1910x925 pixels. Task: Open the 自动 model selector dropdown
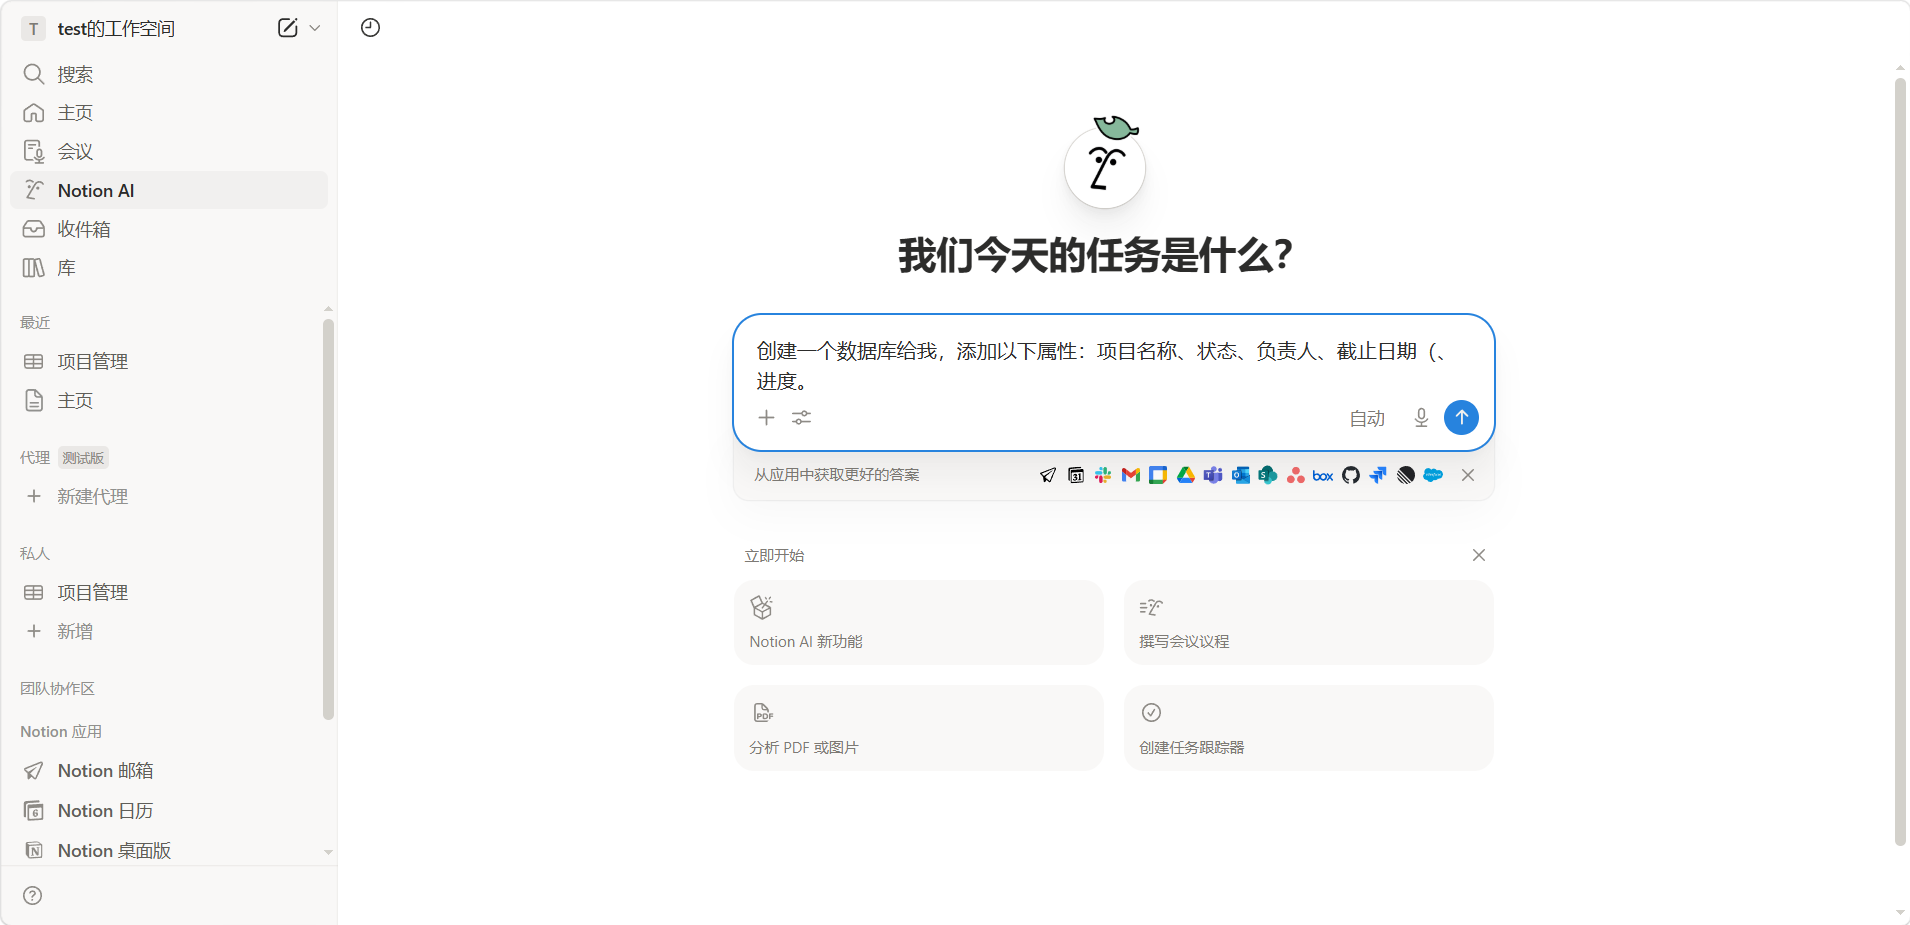[x=1367, y=418]
